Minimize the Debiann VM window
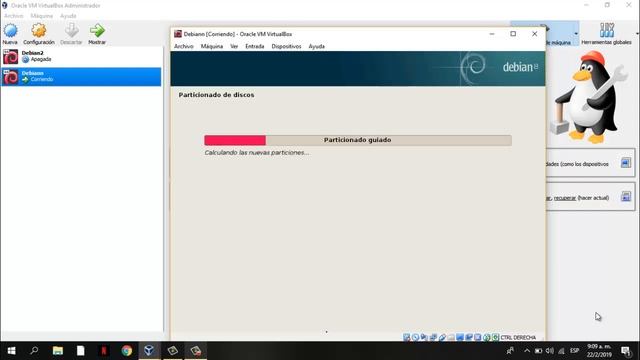 click(492, 34)
